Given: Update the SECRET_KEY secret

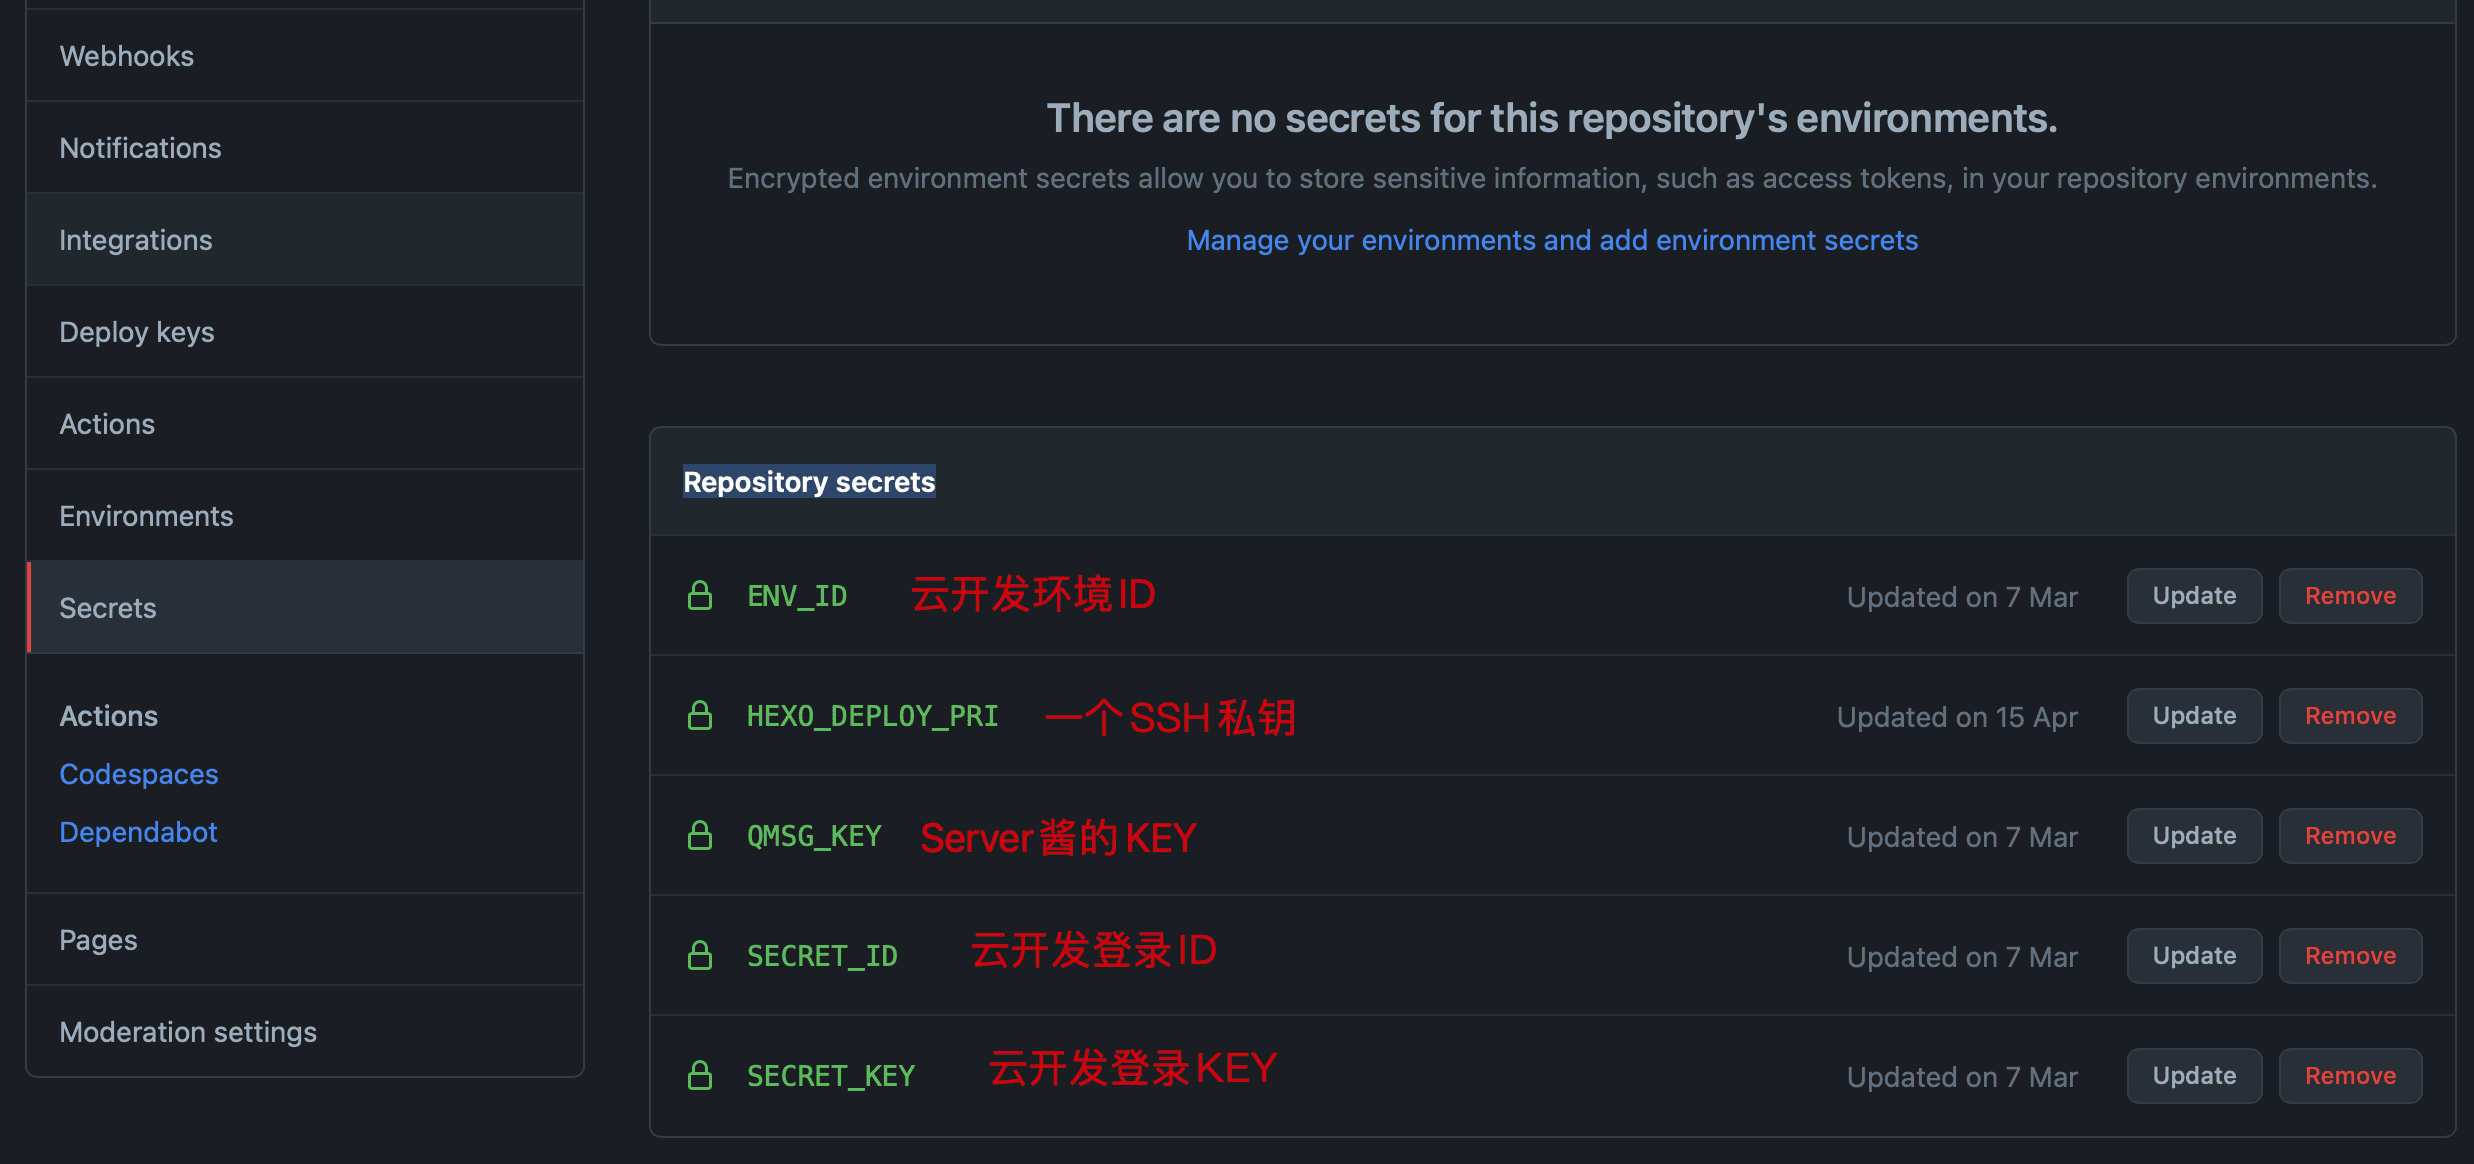Looking at the screenshot, I should point(2194,1076).
